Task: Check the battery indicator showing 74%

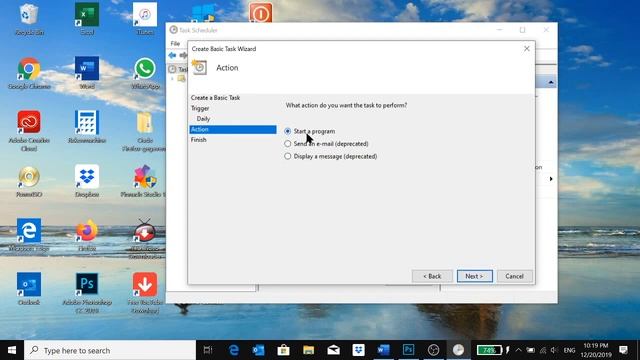Action: (489, 350)
